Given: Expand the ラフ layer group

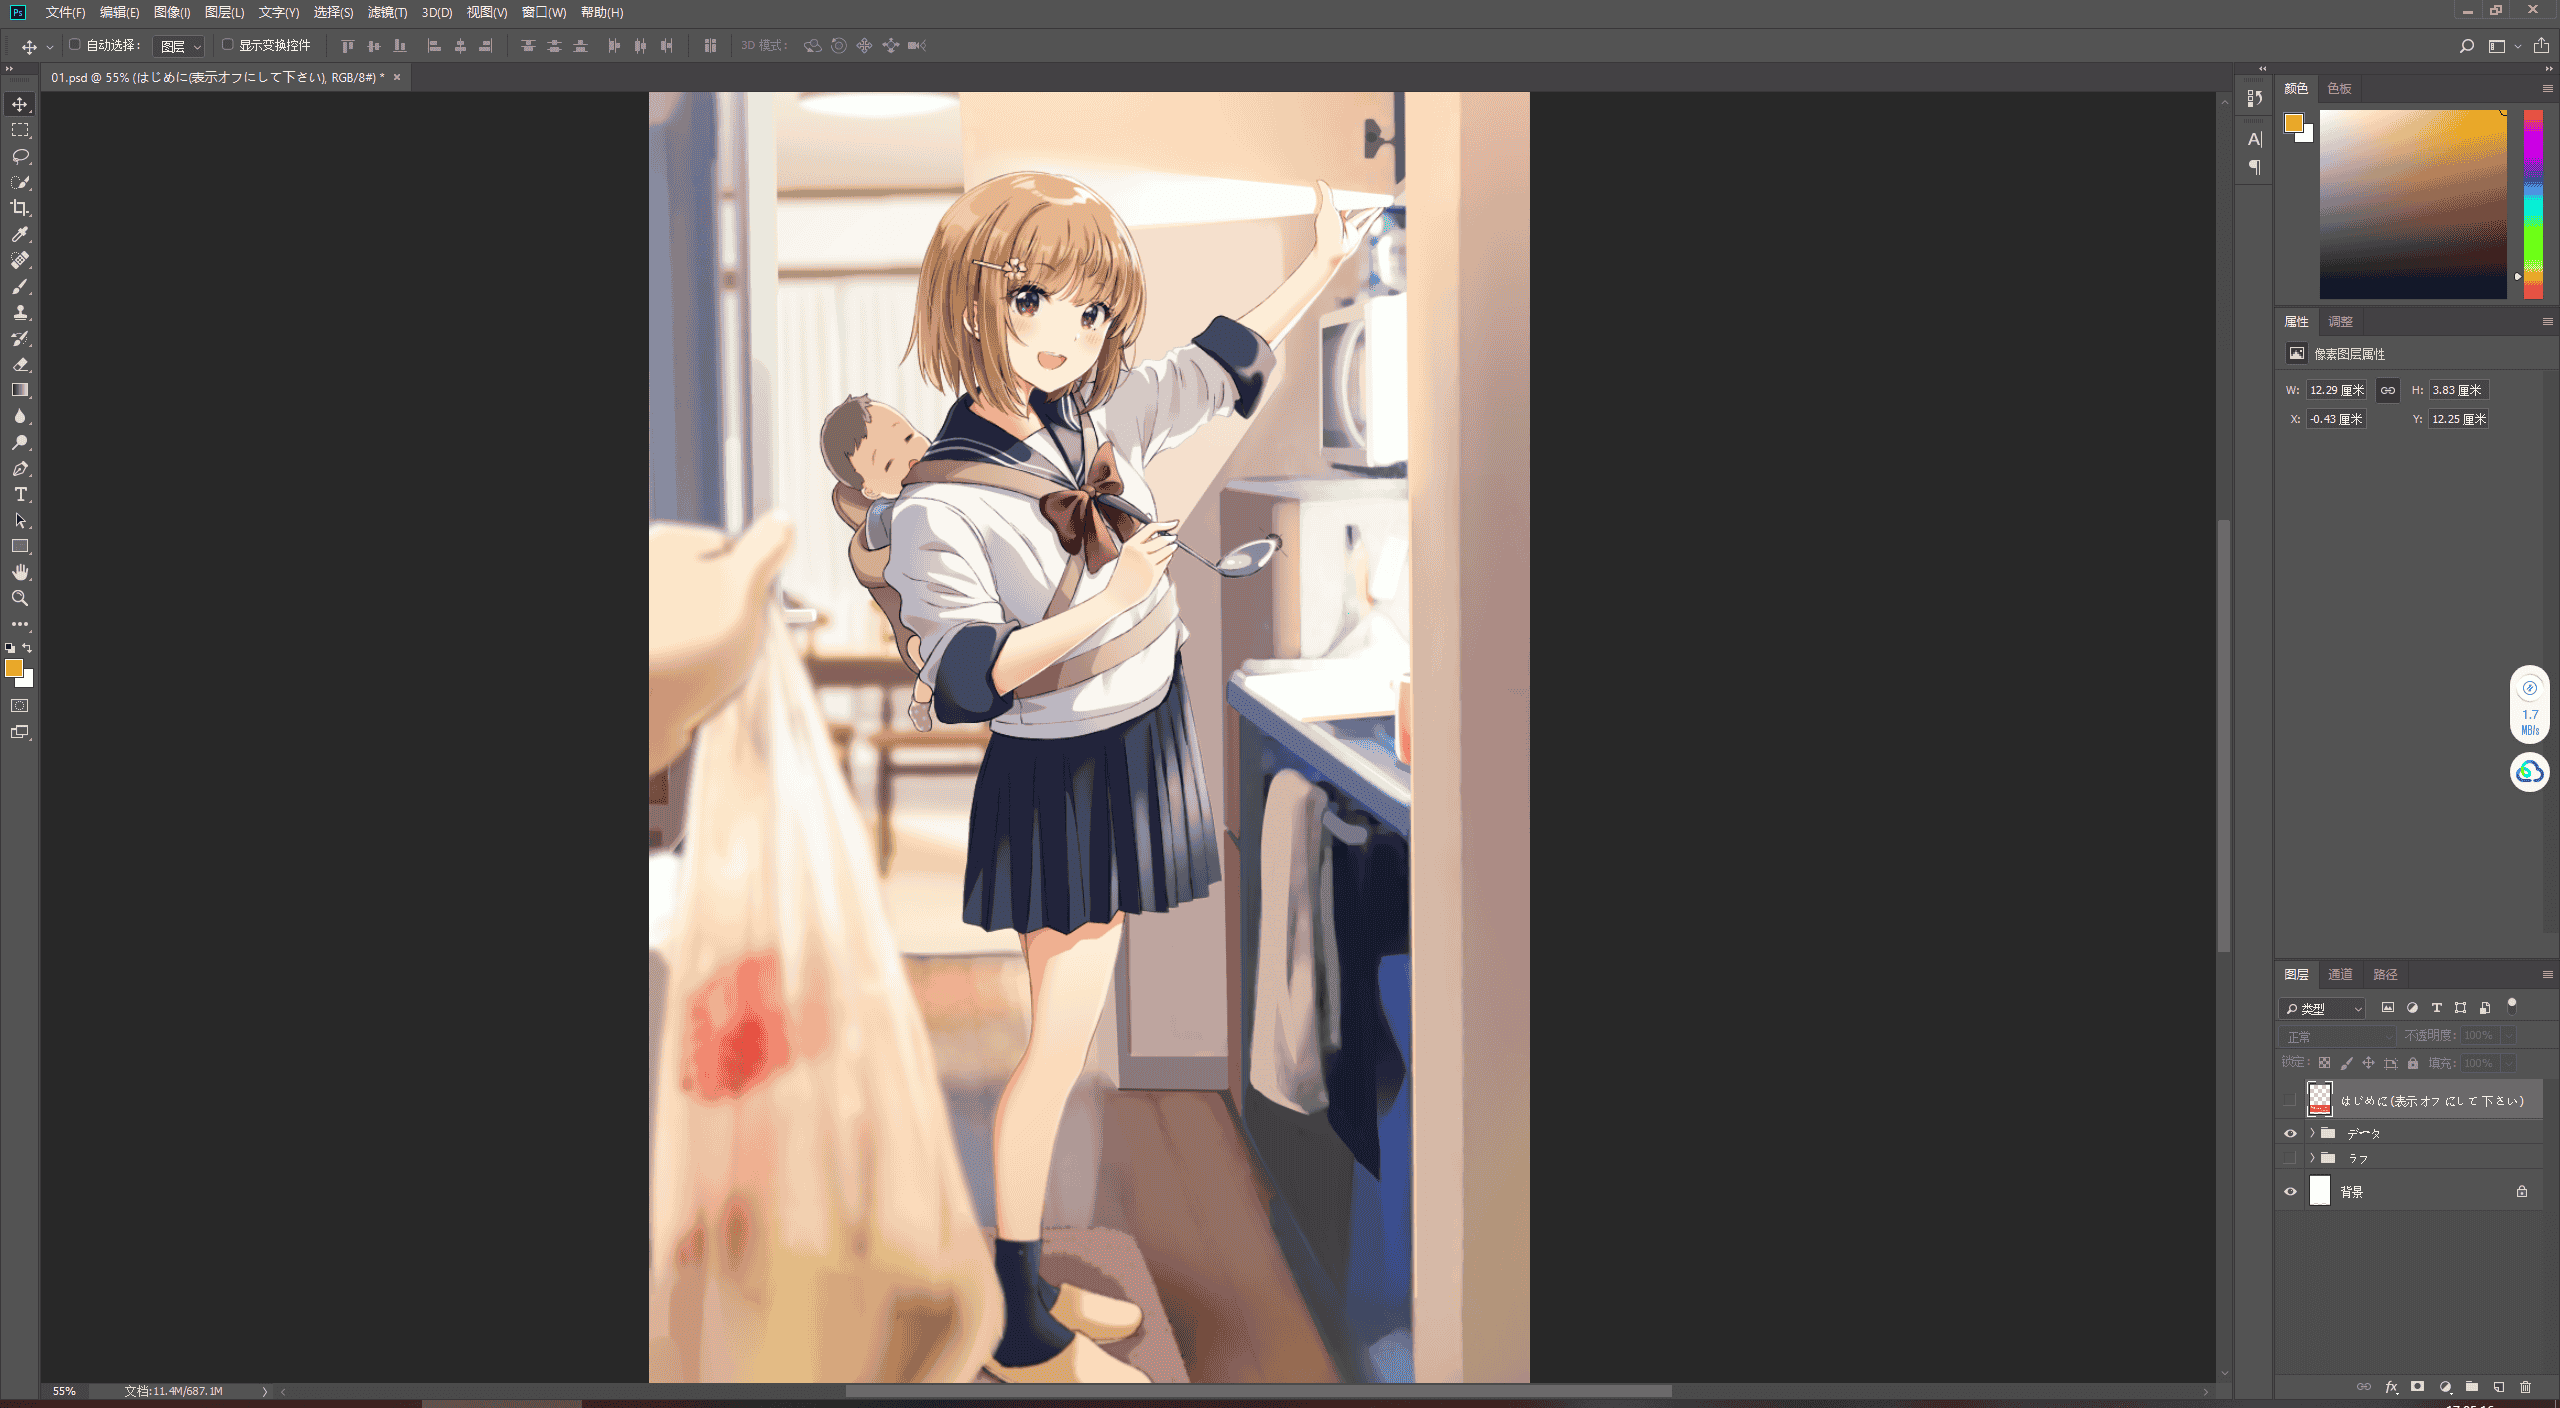Looking at the screenshot, I should click(x=2312, y=1158).
